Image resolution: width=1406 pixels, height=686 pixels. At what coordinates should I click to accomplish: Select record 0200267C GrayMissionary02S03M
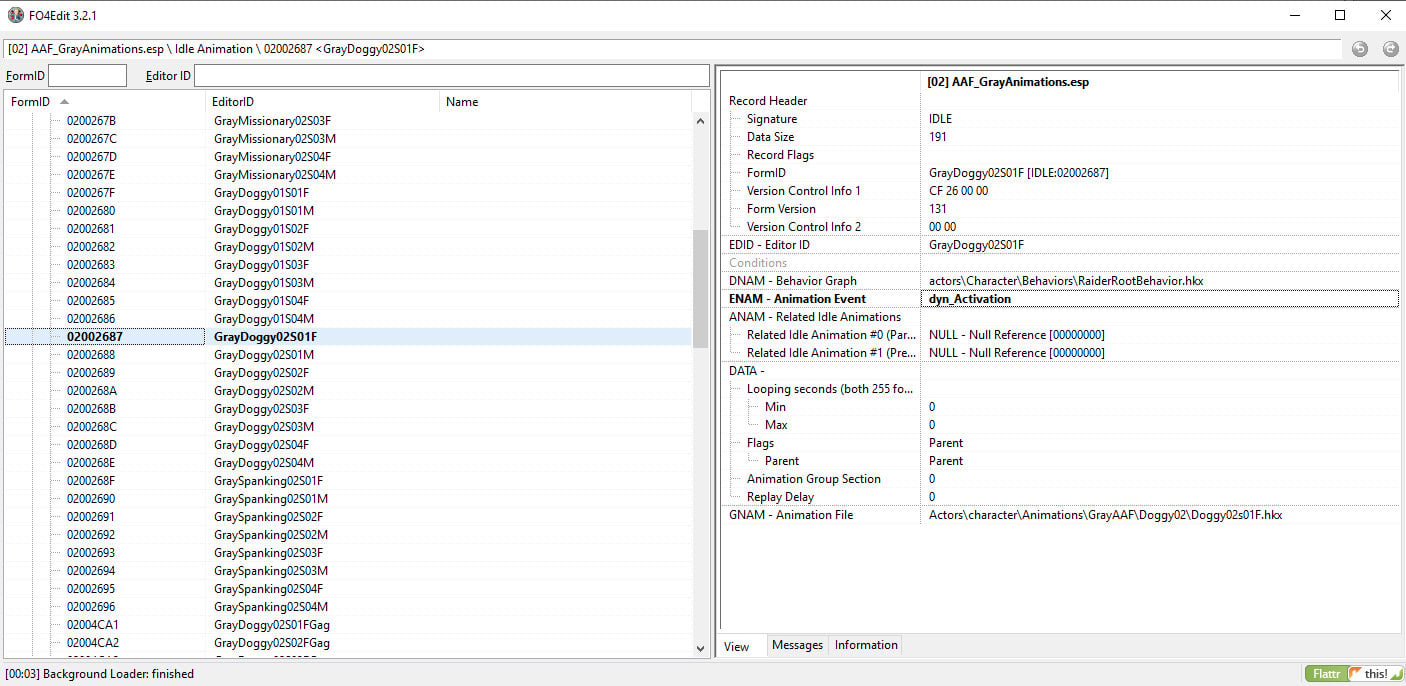pyautogui.click(x=348, y=139)
